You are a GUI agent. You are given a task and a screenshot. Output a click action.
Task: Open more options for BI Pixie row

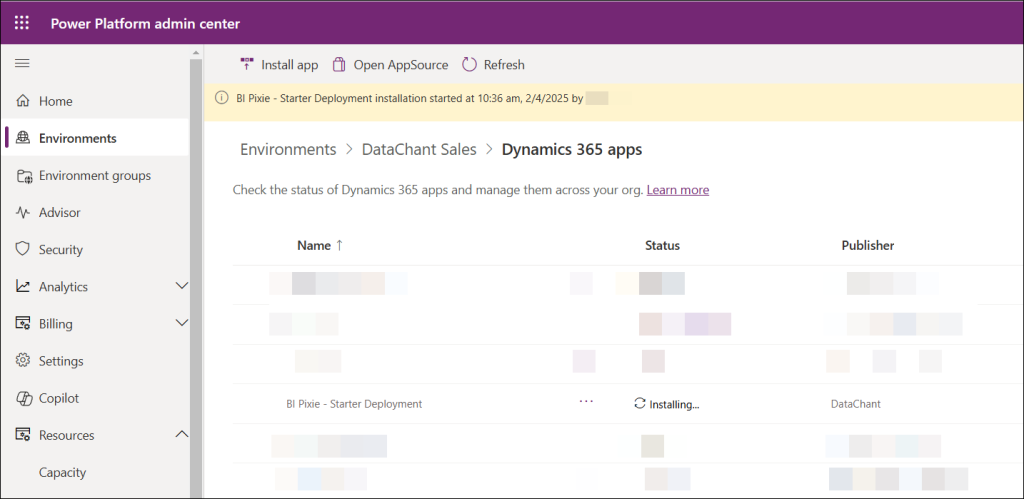(x=586, y=402)
